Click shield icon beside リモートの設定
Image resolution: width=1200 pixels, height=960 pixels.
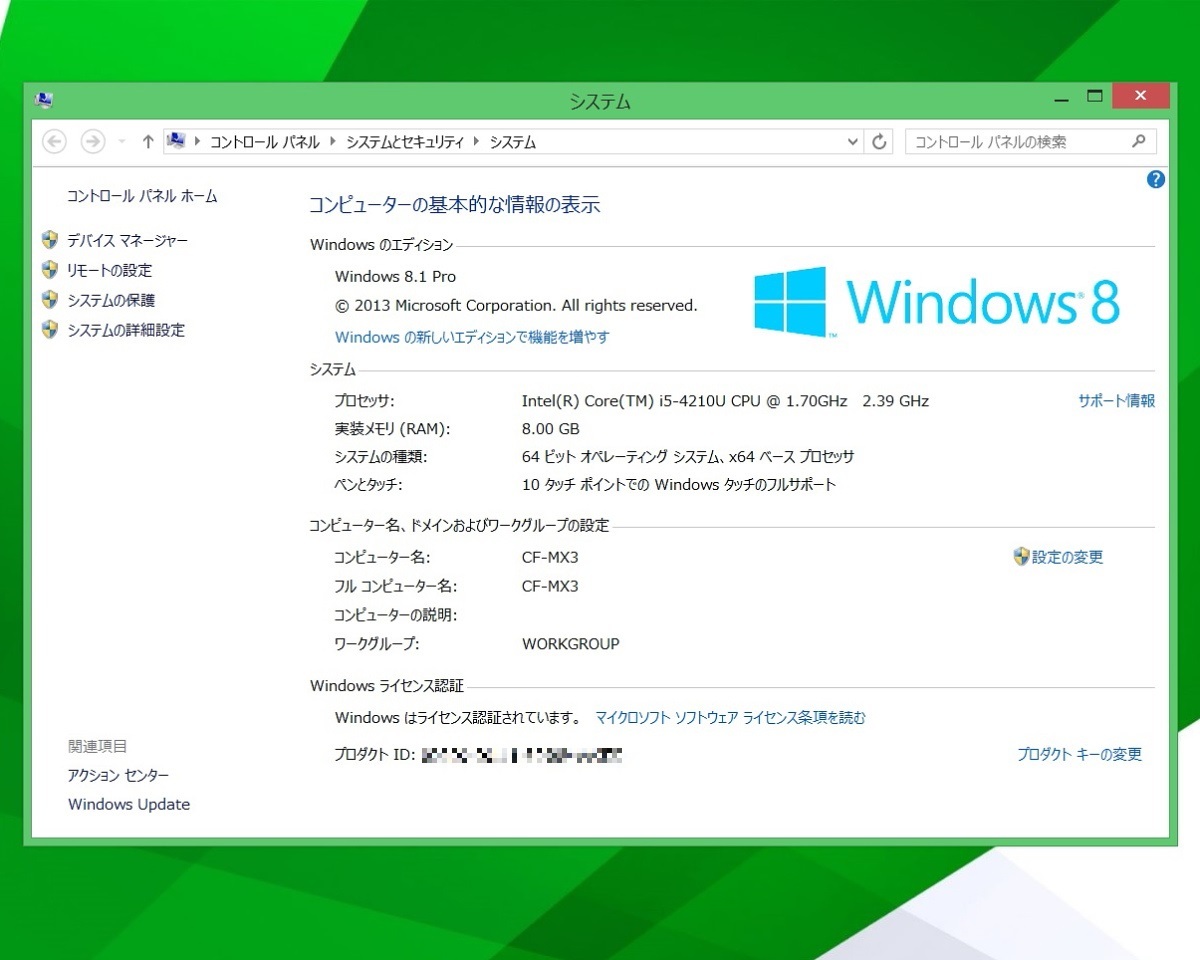50,270
